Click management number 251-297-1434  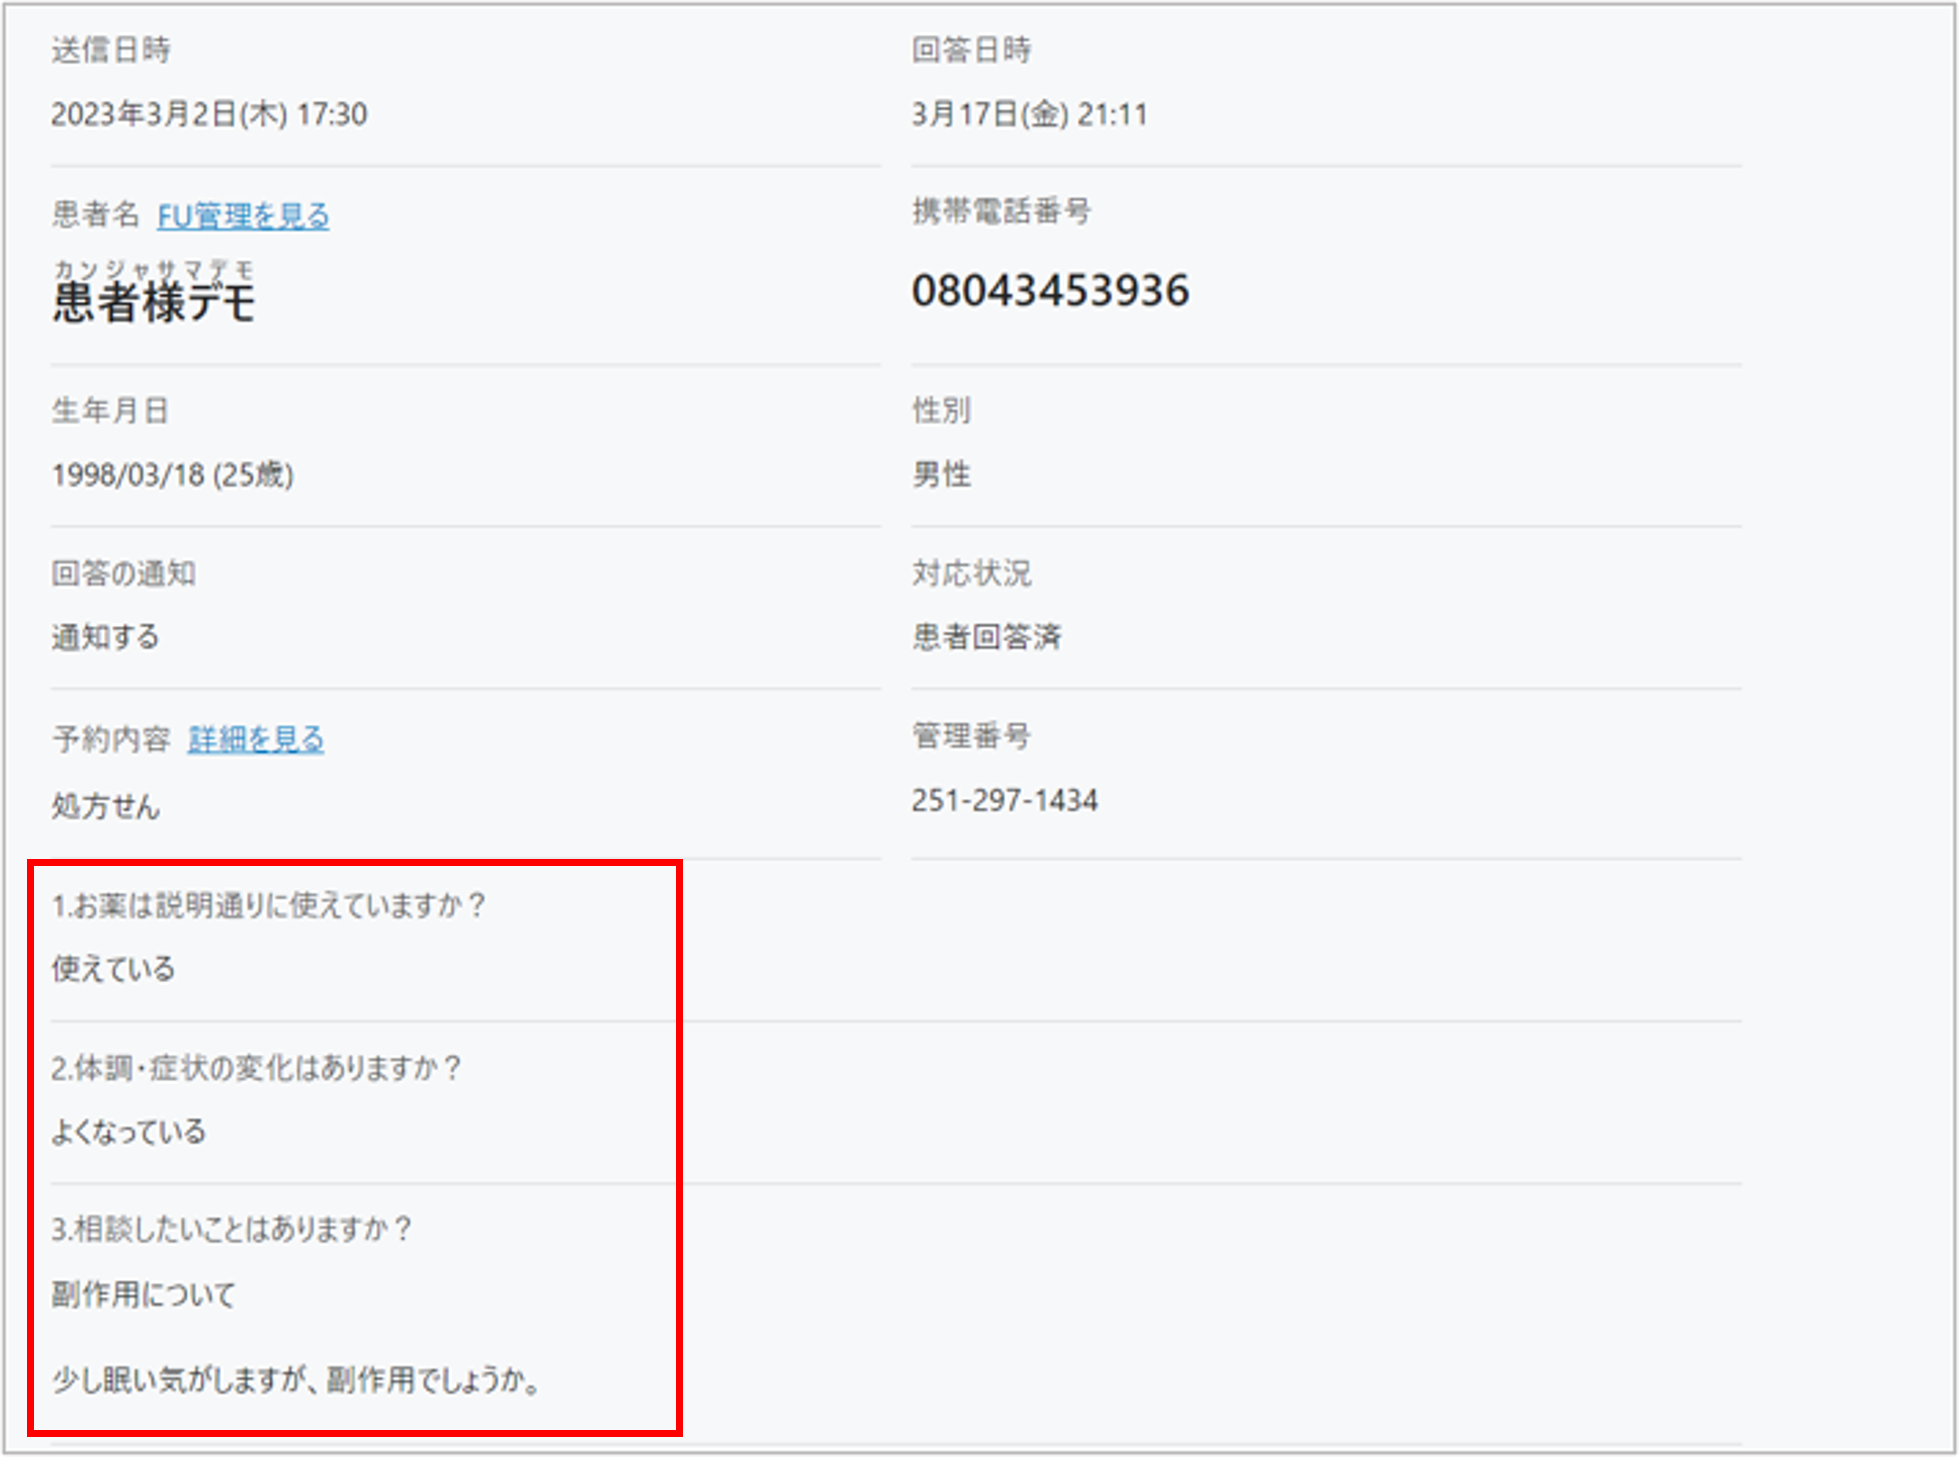pos(1004,800)
